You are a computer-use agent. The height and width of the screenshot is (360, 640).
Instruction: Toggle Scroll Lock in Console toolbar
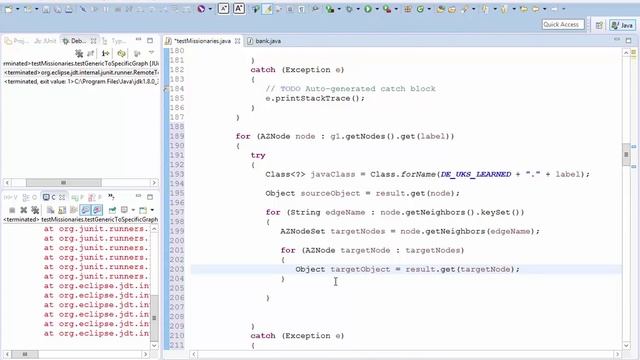click(x=62, y=210)
